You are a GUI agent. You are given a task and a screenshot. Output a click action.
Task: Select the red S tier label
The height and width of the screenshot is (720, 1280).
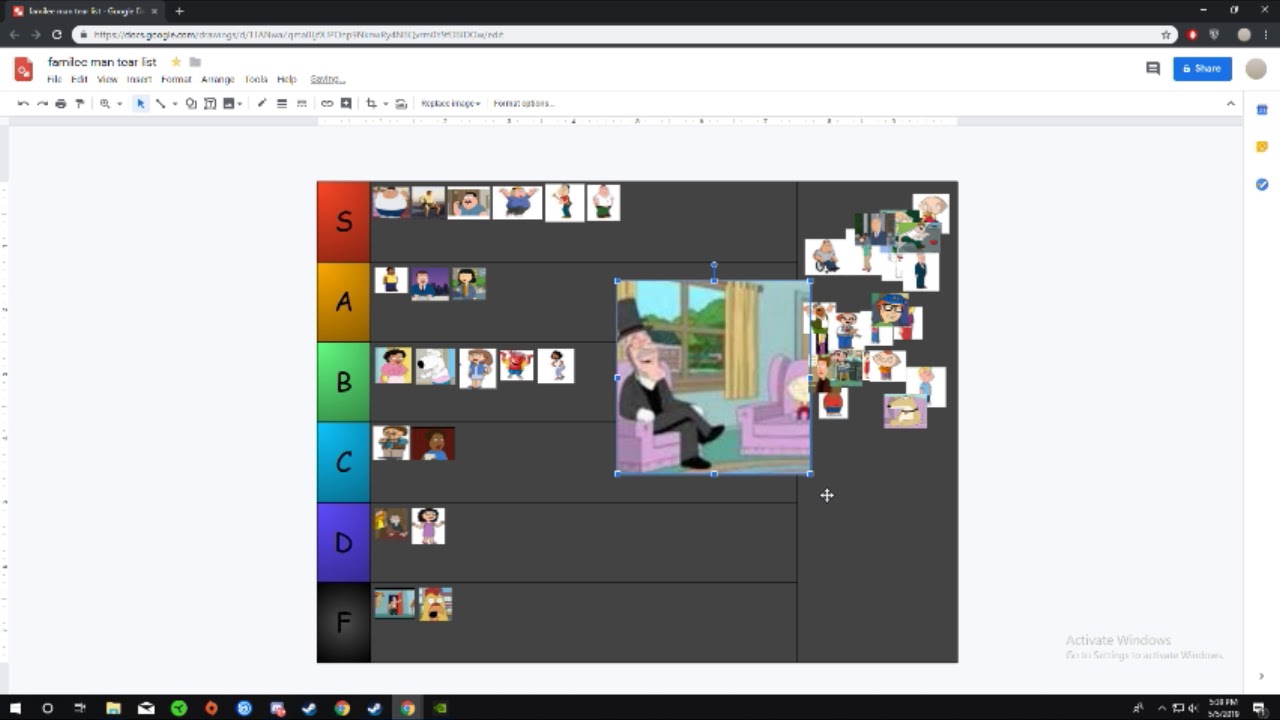click(343, 221)
